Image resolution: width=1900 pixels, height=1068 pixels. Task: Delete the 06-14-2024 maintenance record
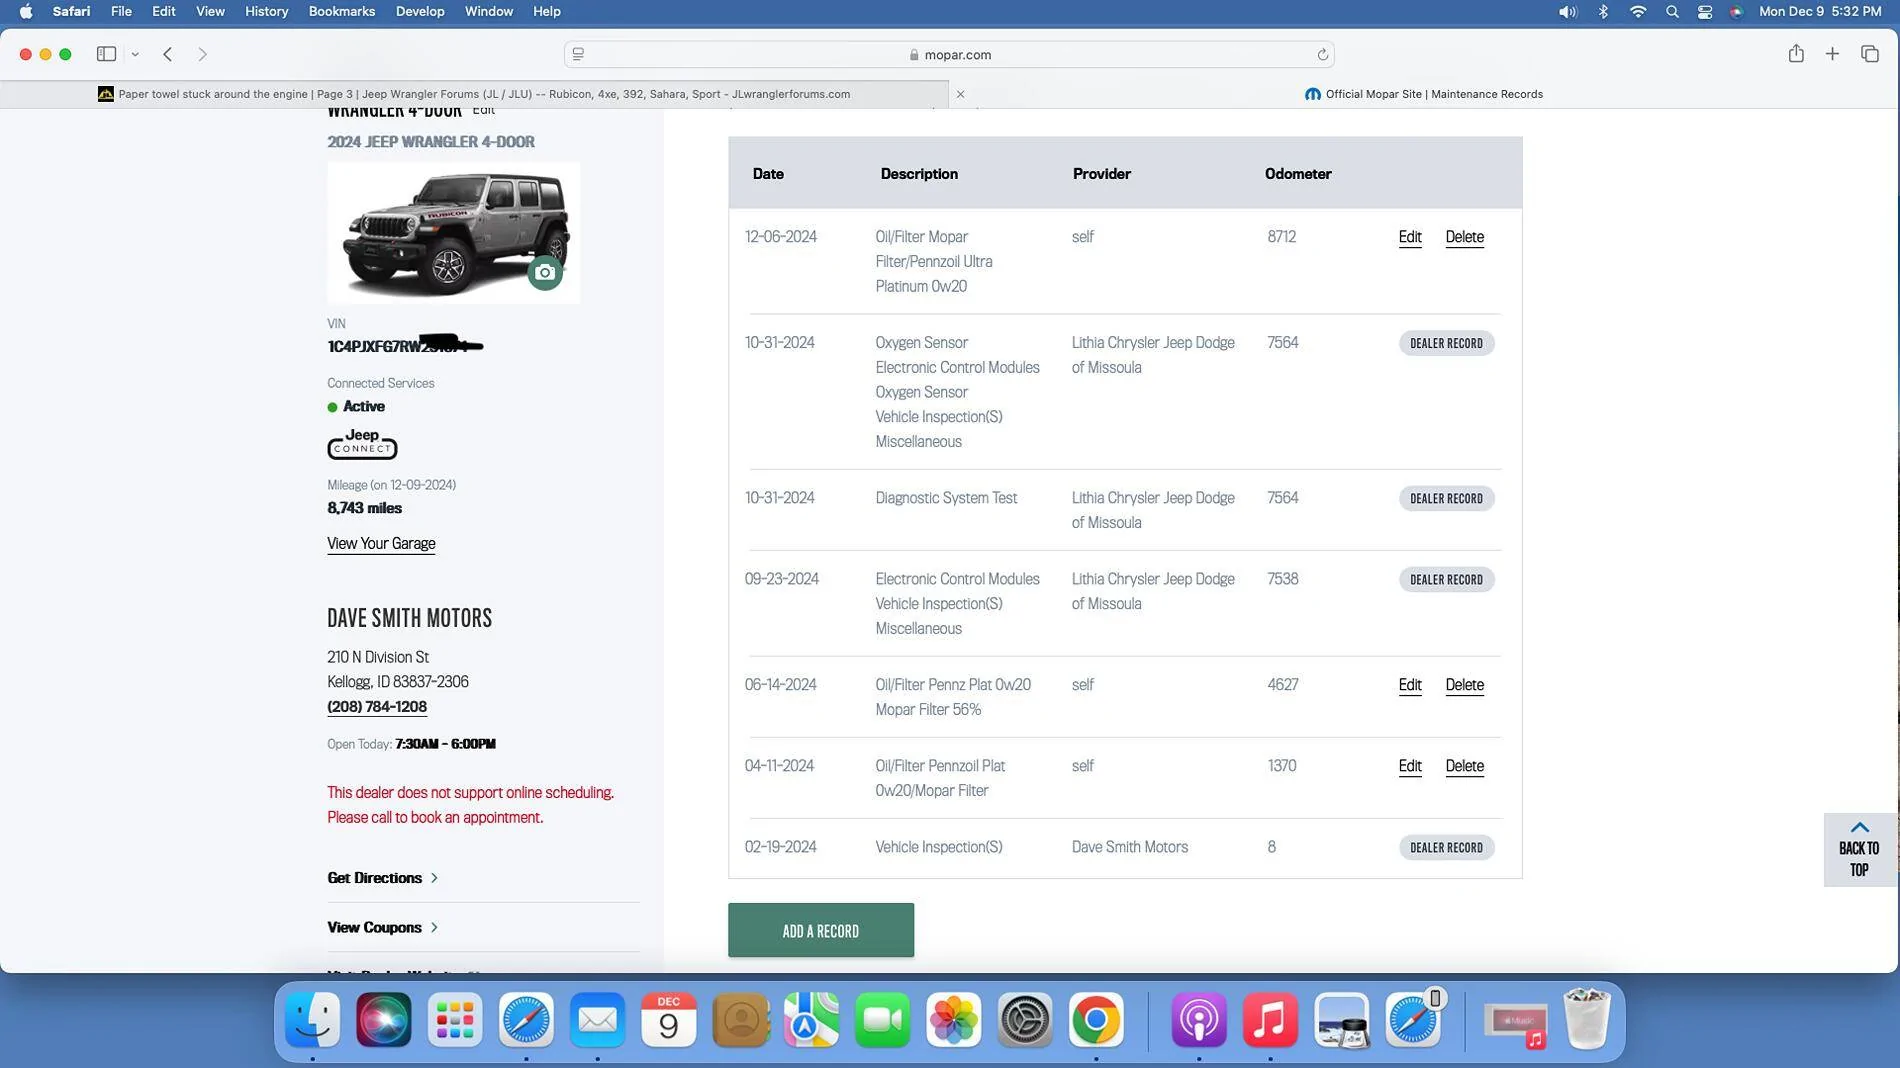1464,685
